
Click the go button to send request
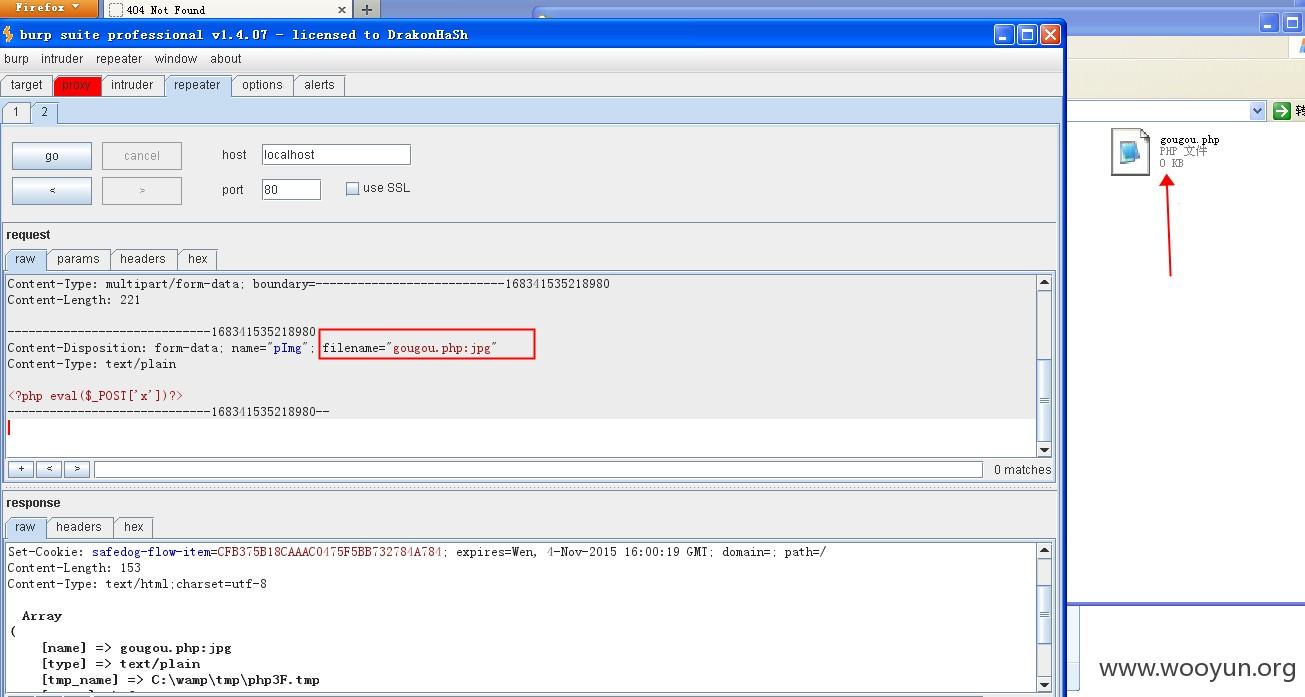coord(52,156)
